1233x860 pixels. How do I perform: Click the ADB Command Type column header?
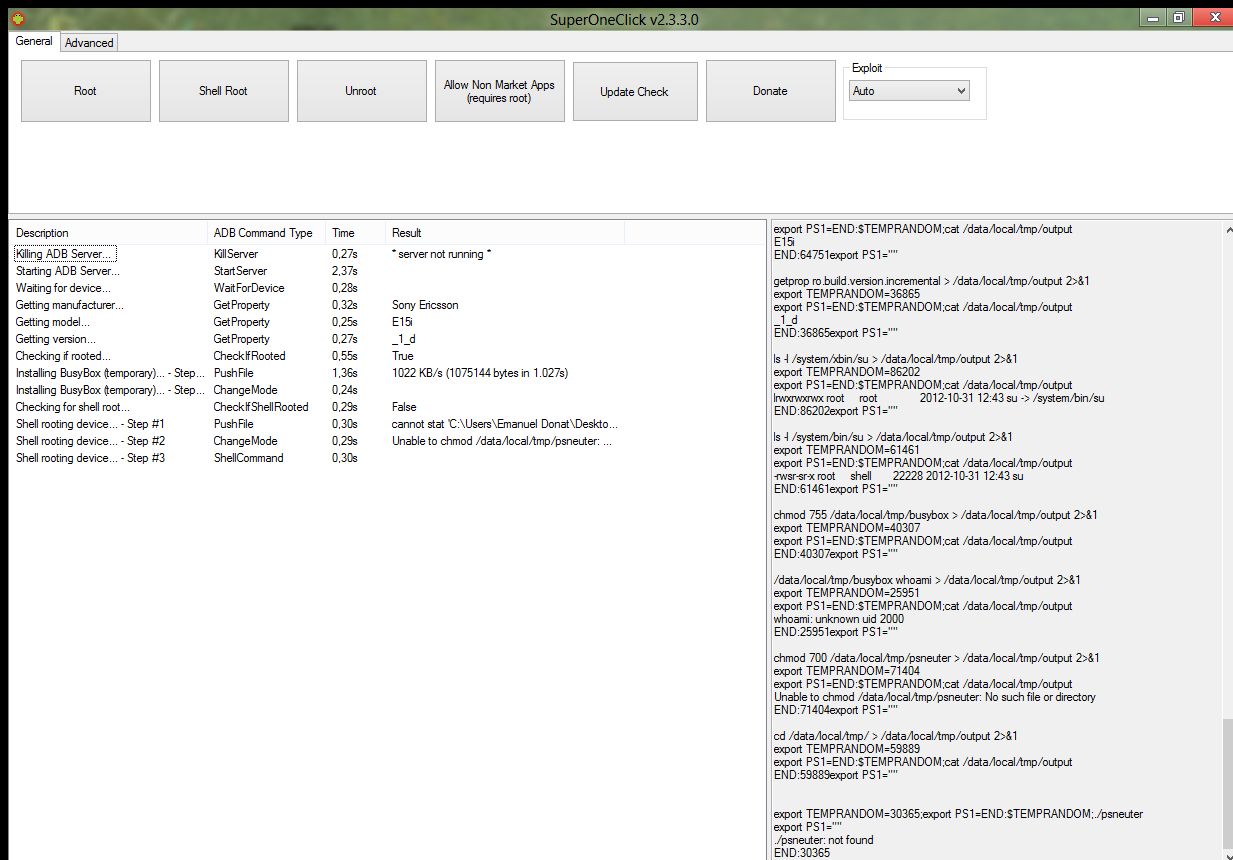pos(267,233)
